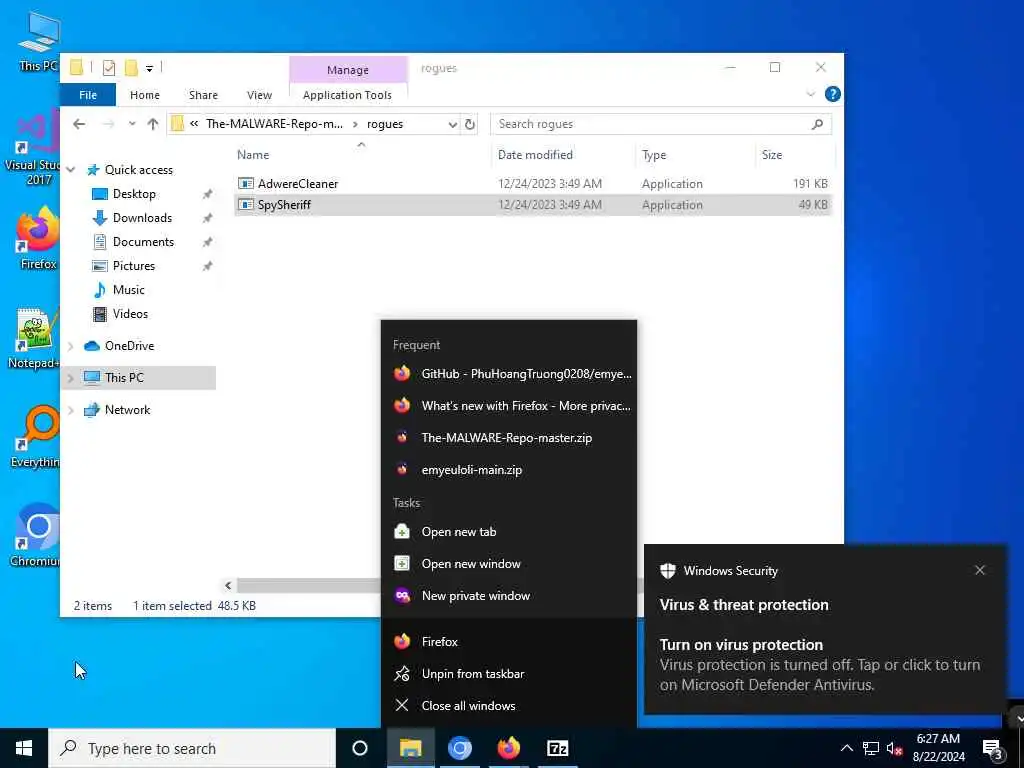Click the search magnifier icon
This screenshot has height=768, width=1024.
pyautogui.click(x=817, y=124)
